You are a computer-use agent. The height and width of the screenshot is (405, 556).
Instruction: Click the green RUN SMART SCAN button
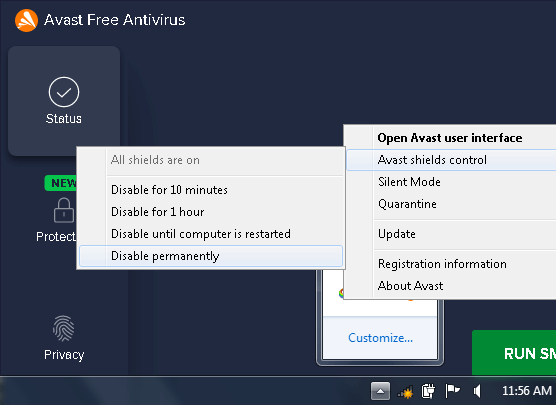point(514,353)
